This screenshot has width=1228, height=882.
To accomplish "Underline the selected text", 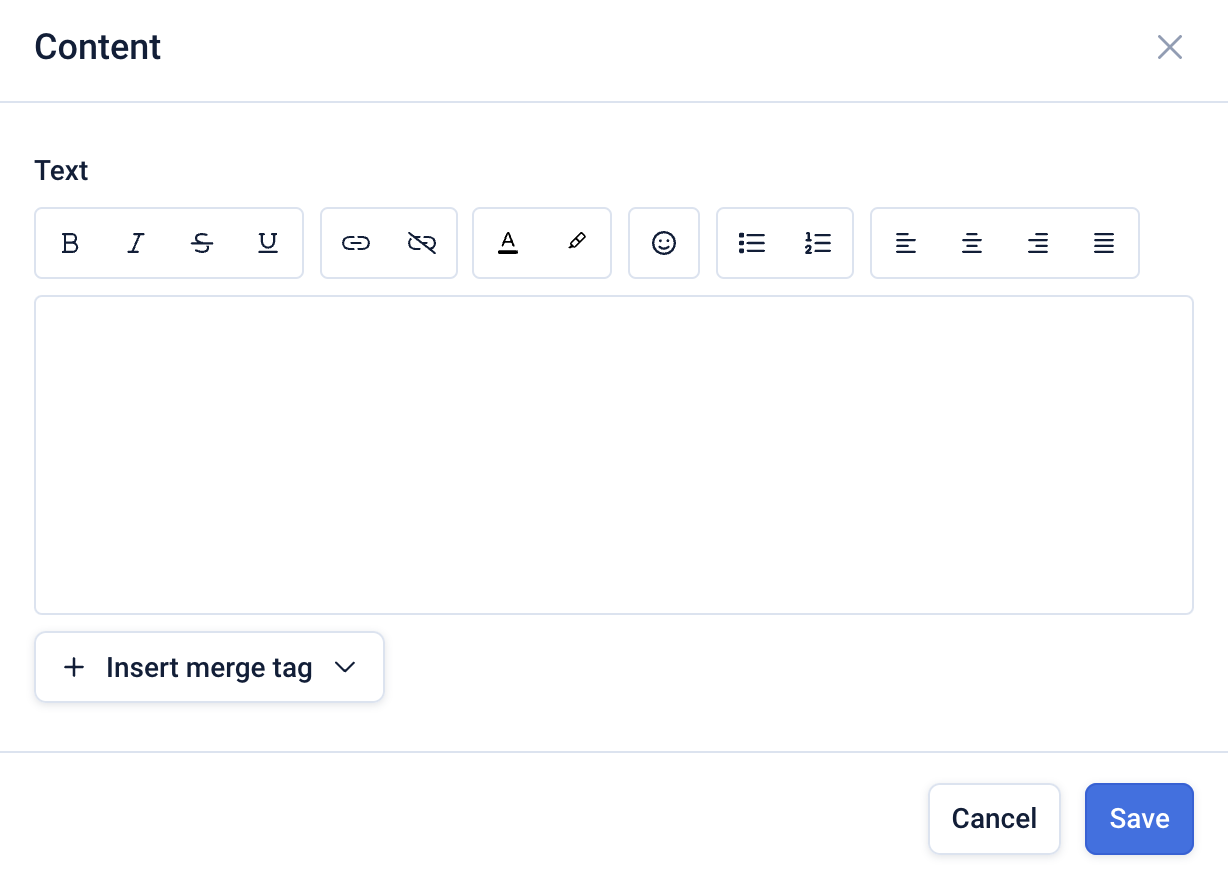I will pyautogui.click(x=268, y=243).
